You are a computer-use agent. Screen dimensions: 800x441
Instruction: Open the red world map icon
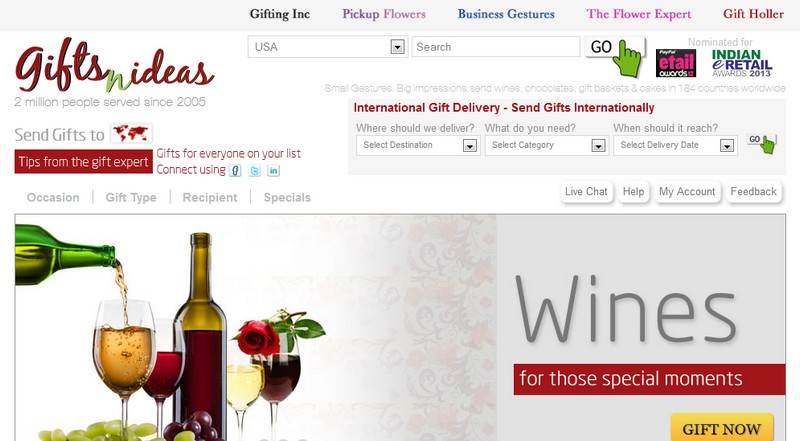coord(131,134)
